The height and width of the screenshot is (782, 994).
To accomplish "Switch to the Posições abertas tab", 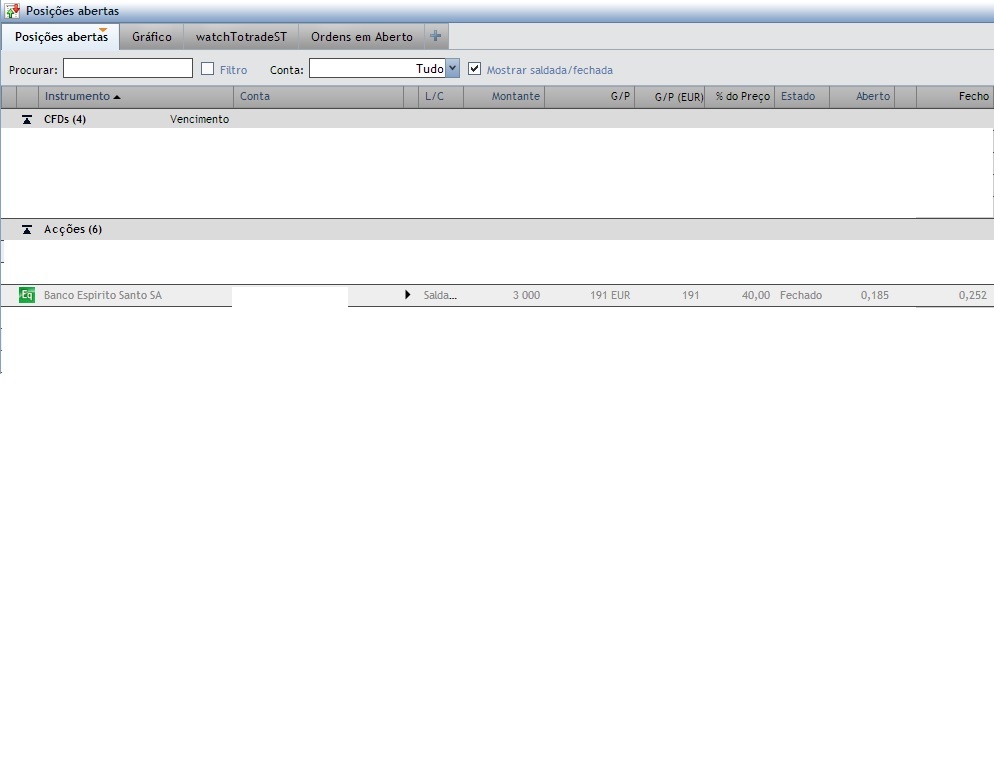I will (61, 37).
